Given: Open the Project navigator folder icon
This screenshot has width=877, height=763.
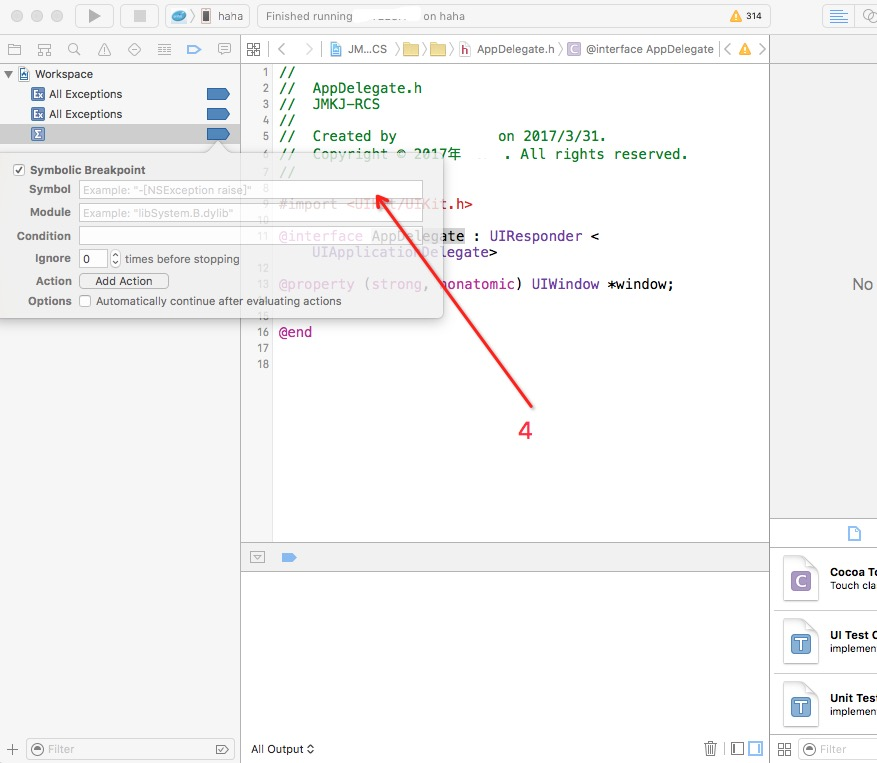Looking at the screenshot, I should click(14, 48).
